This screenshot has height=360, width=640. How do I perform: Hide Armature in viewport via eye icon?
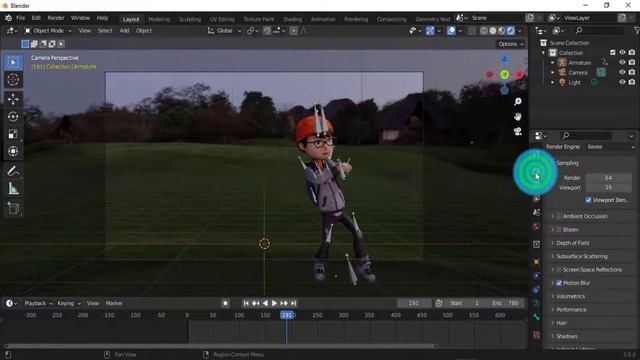coord(622,62)
